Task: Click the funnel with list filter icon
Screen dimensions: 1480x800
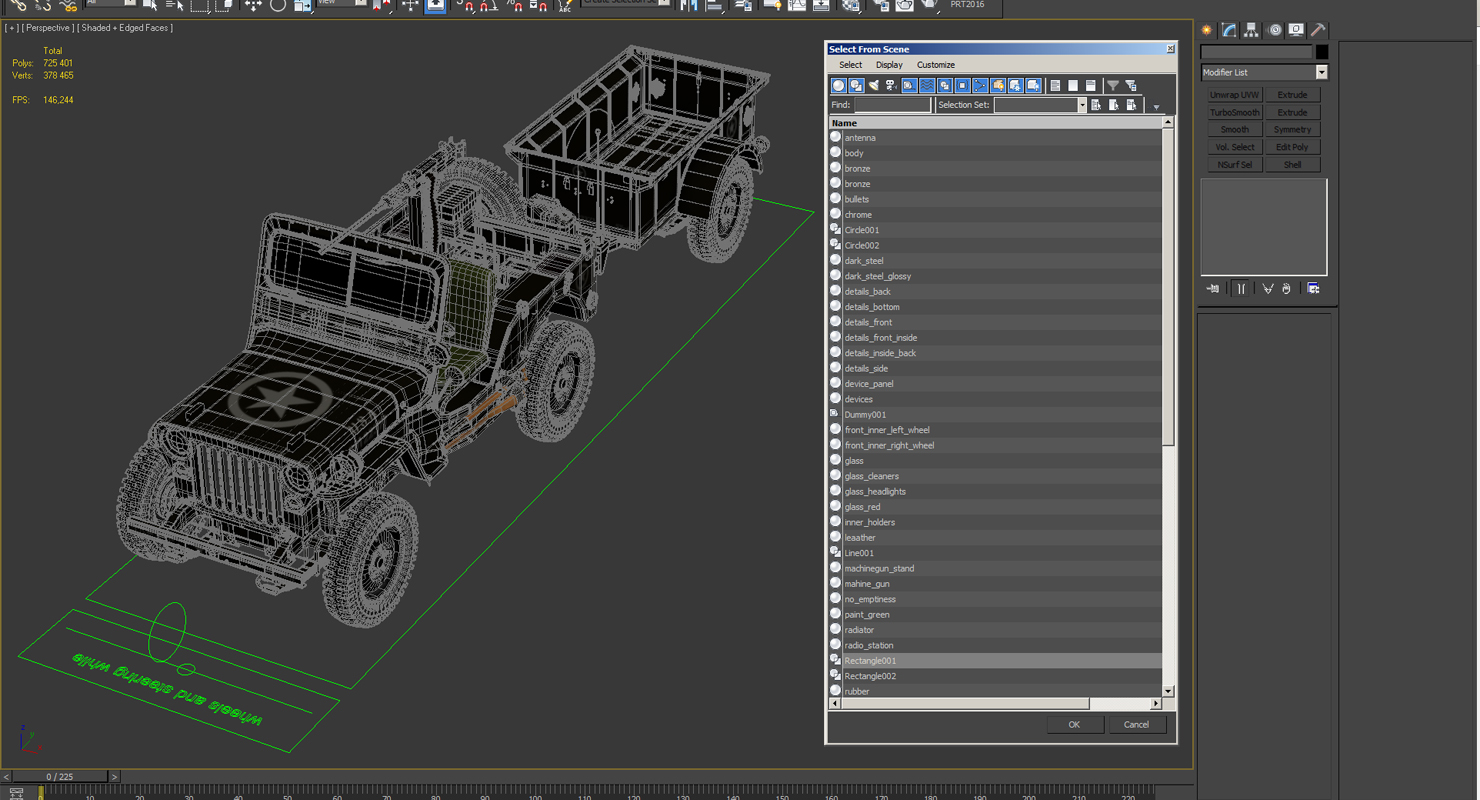Action: coord(1131,86)
